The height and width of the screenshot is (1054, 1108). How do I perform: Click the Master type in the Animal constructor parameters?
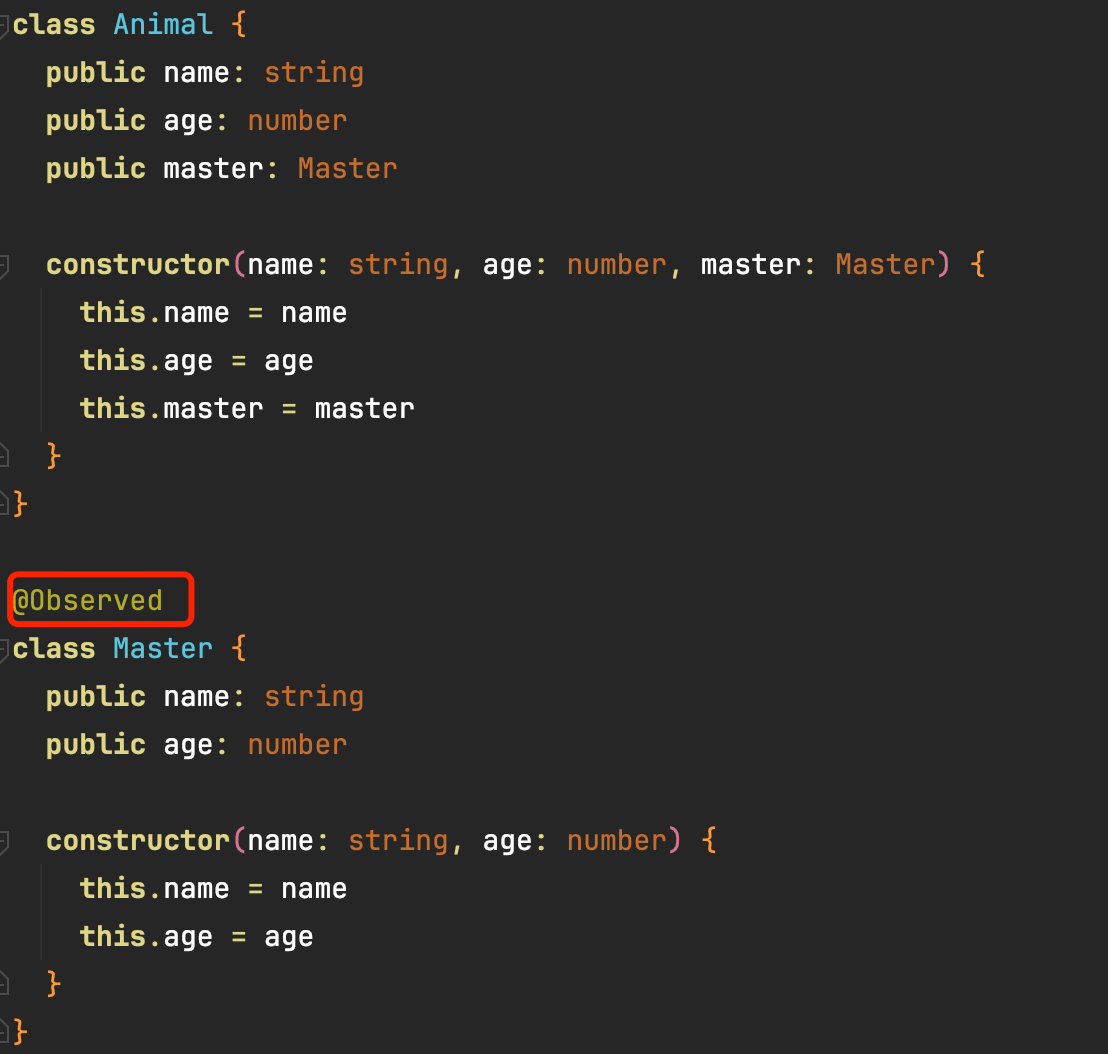[x=885, y=265]
